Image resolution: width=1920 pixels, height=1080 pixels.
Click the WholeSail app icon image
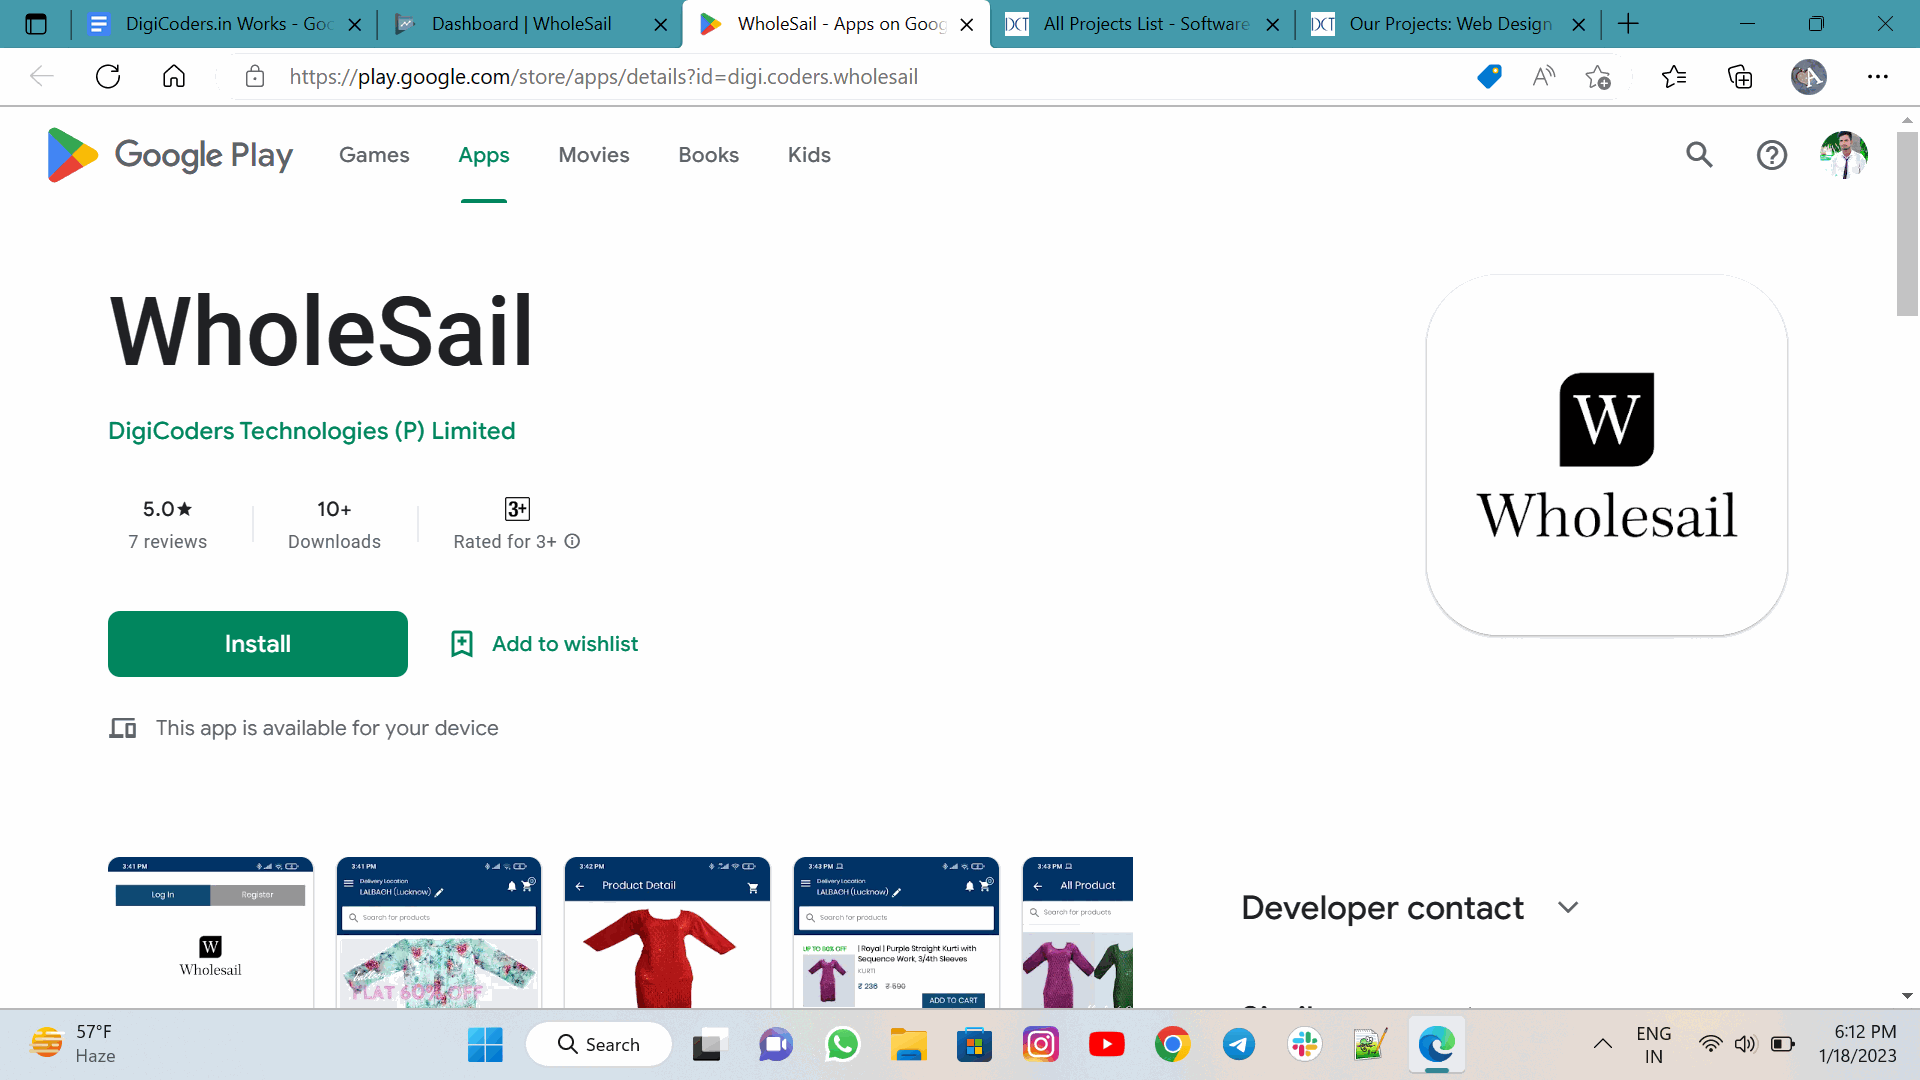tap(1606, 455)
